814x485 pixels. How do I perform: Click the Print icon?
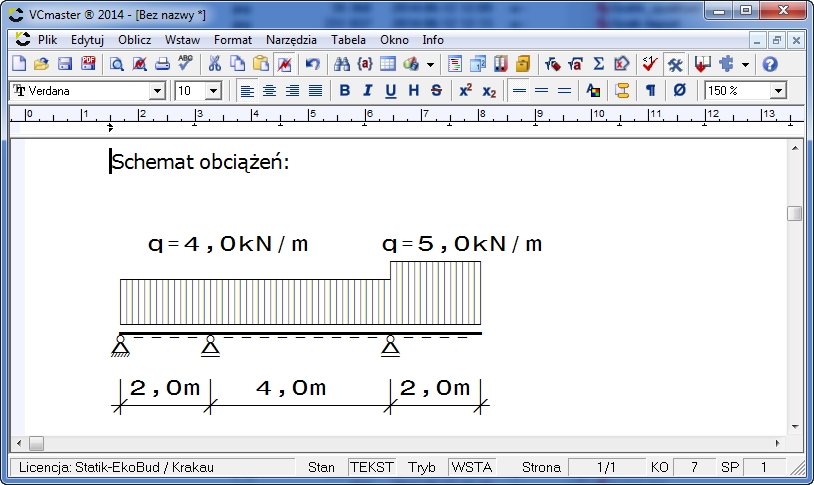(162, 64)
